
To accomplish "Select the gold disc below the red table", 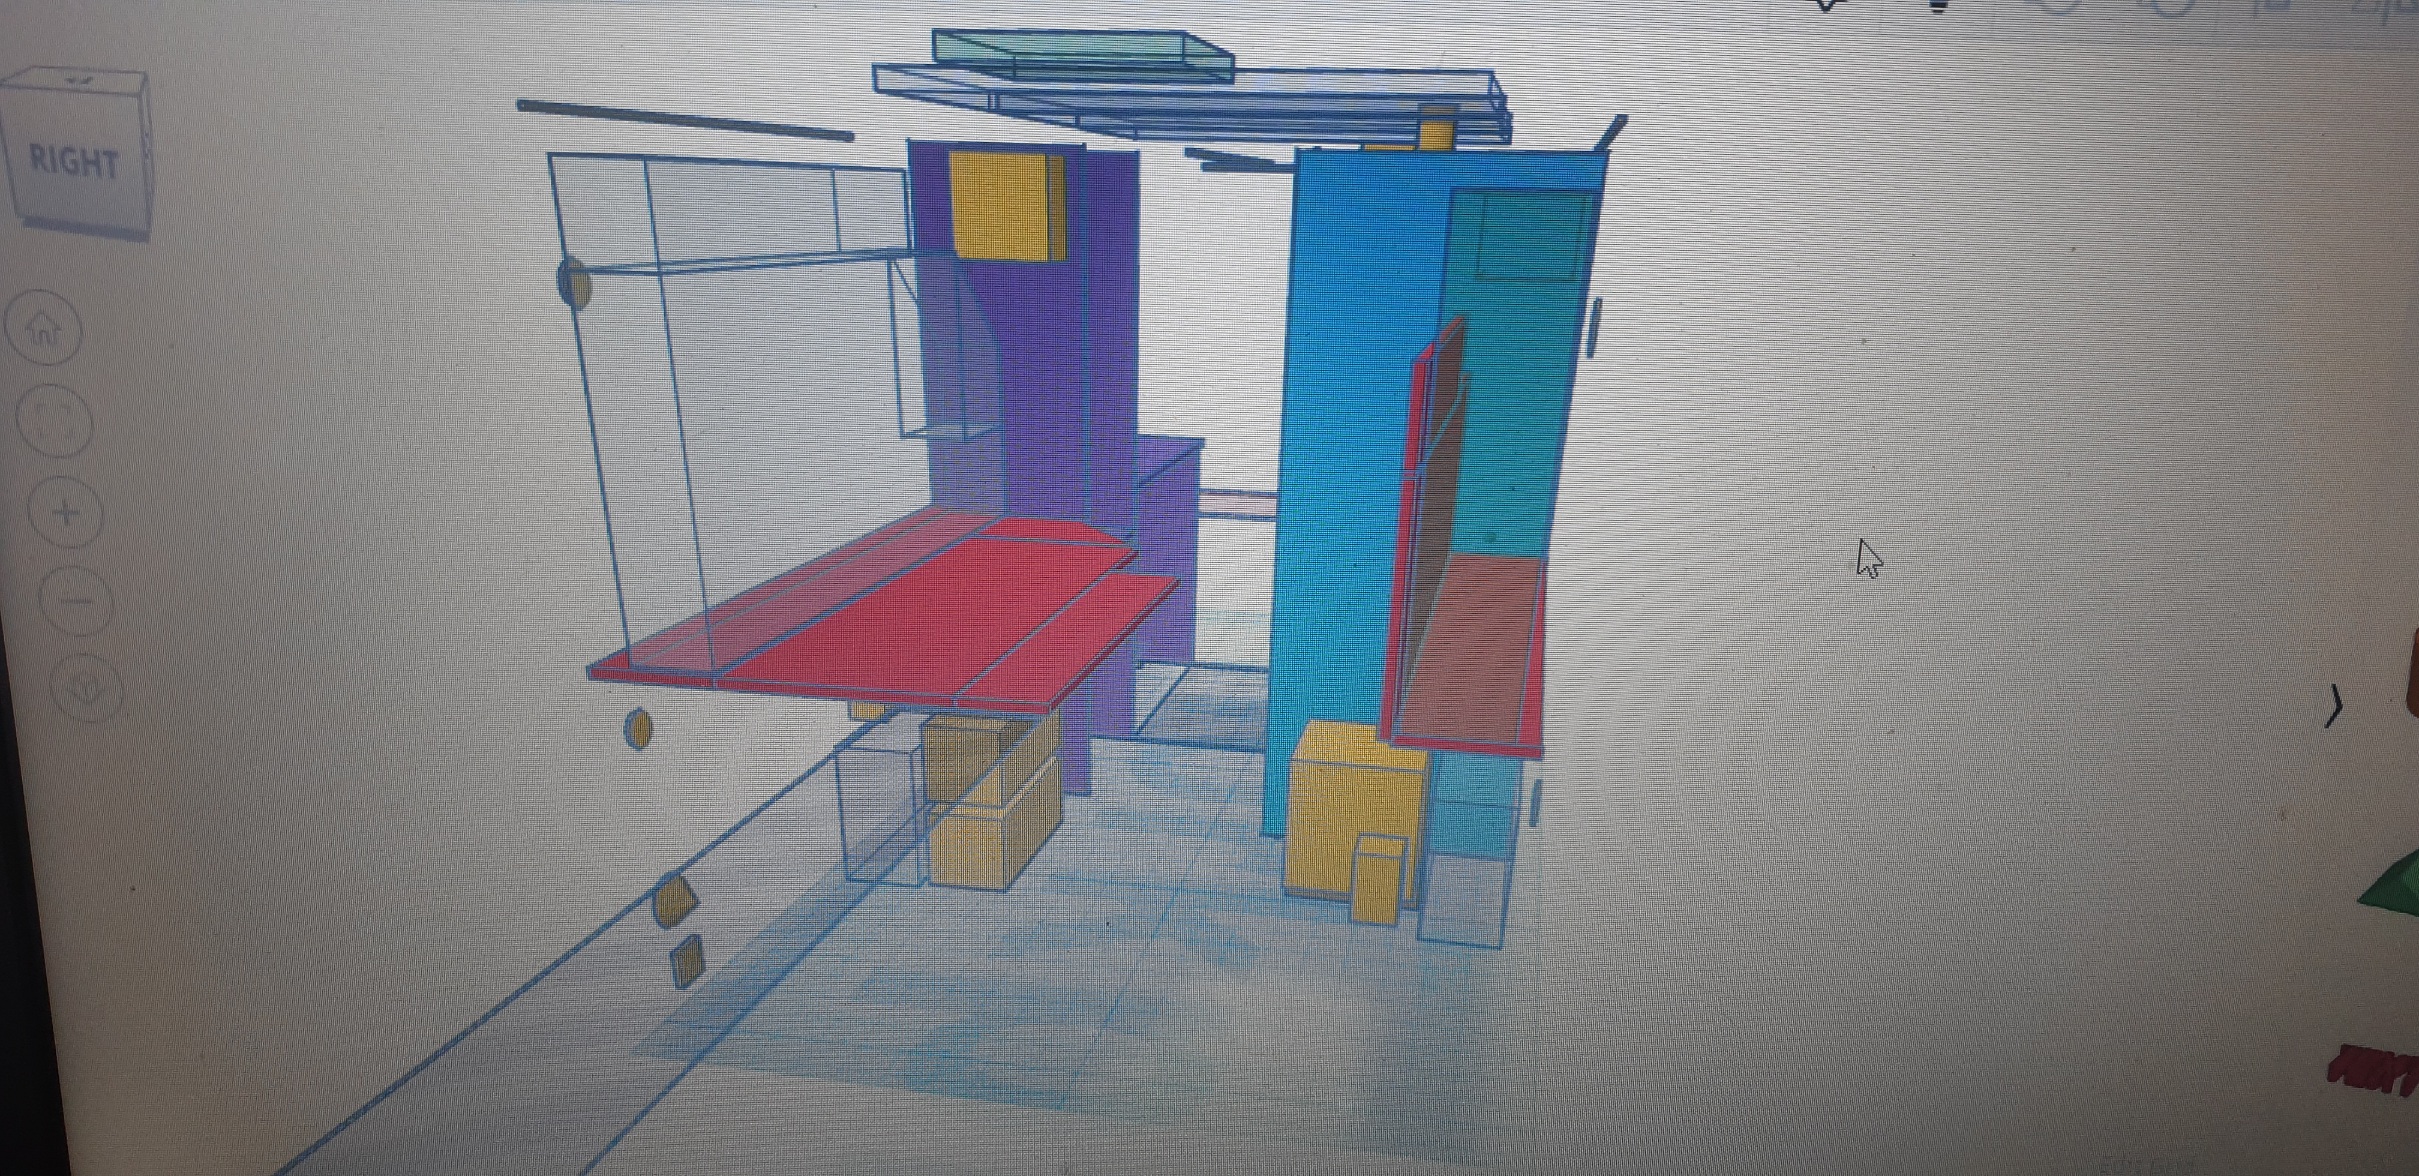I will click(637, 728).
